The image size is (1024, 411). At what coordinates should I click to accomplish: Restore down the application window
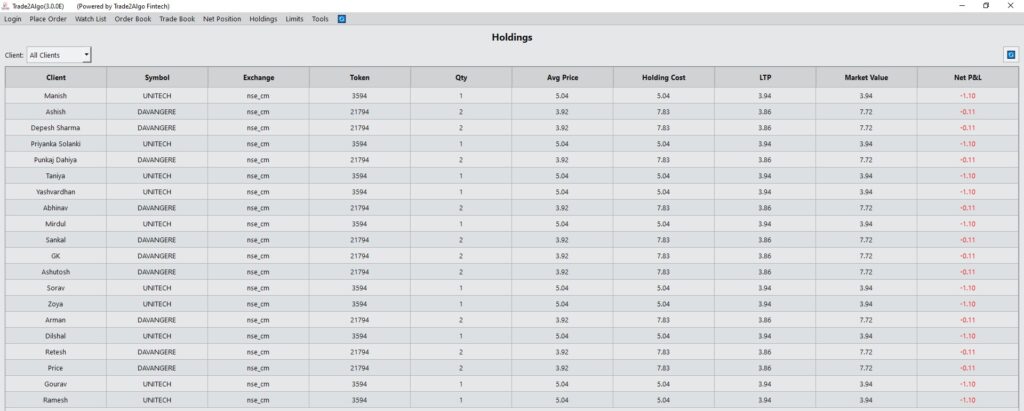tap(986, 5)
